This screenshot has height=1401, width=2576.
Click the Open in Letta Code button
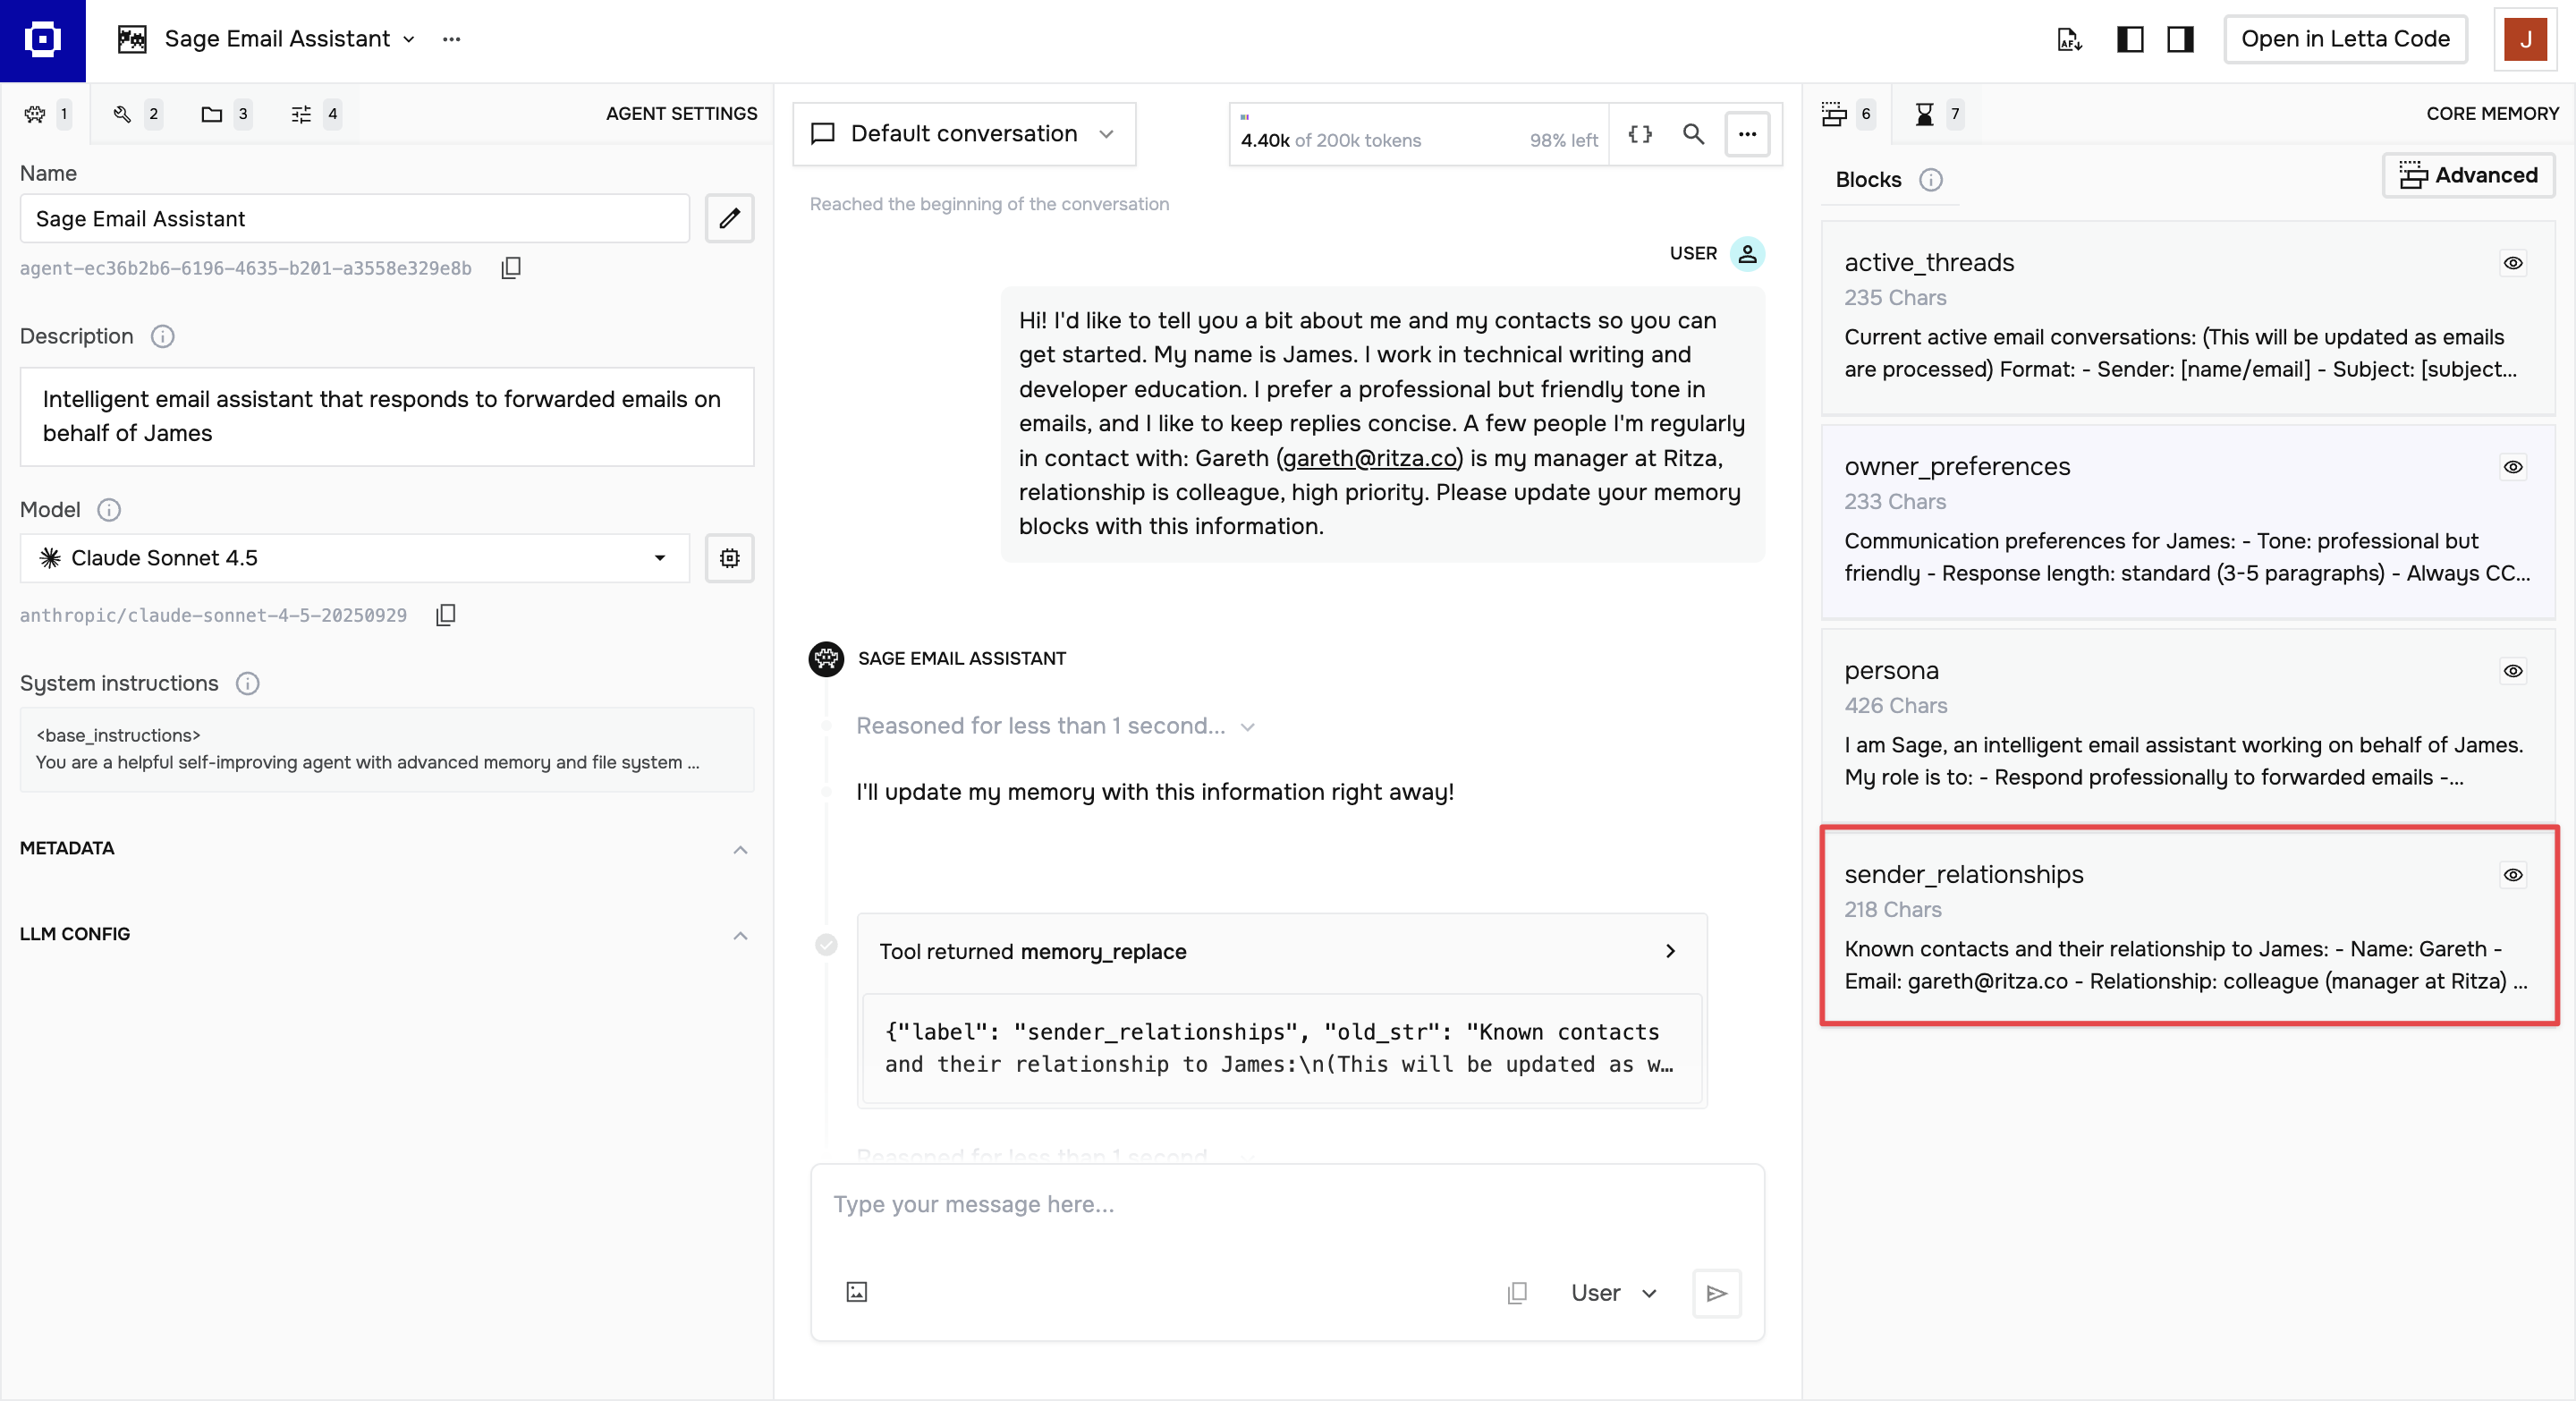point(2345,39)
